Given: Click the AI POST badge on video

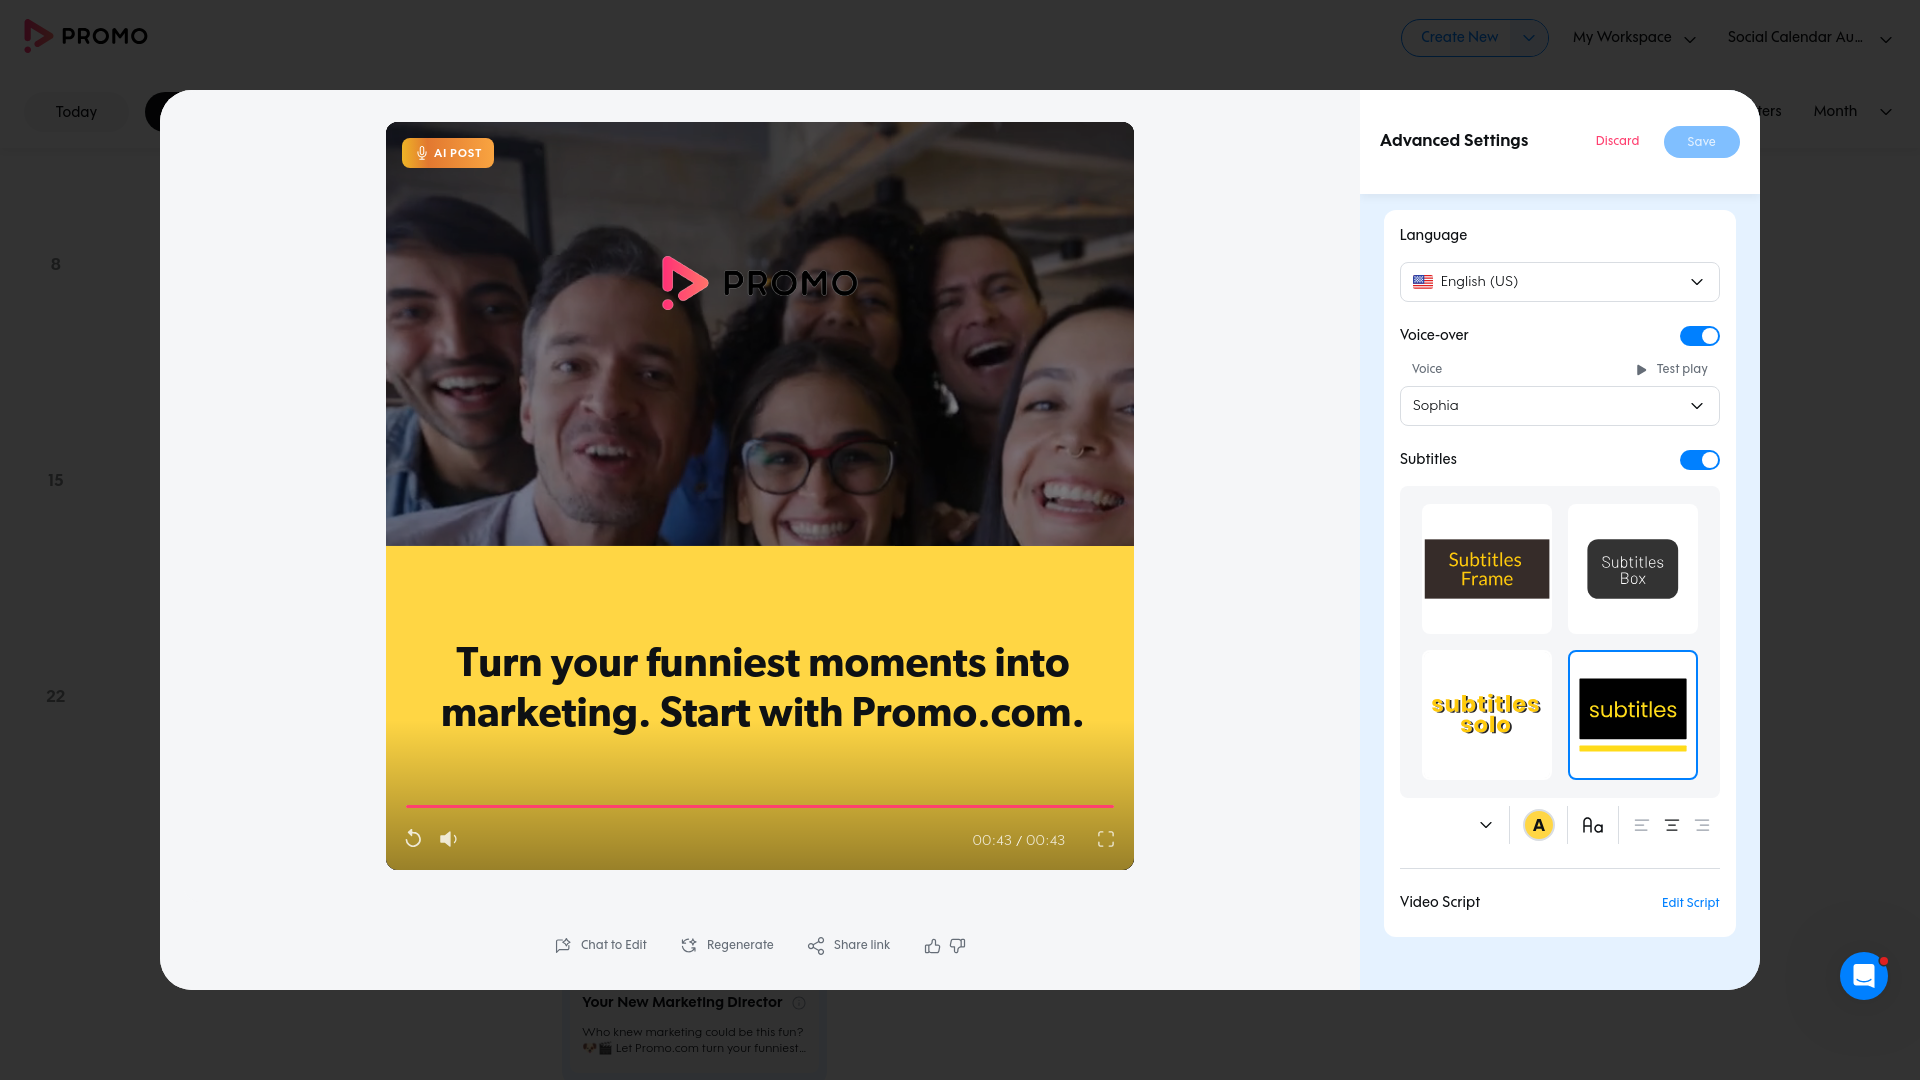Looking at the screenshot, I should pos(448,153).
